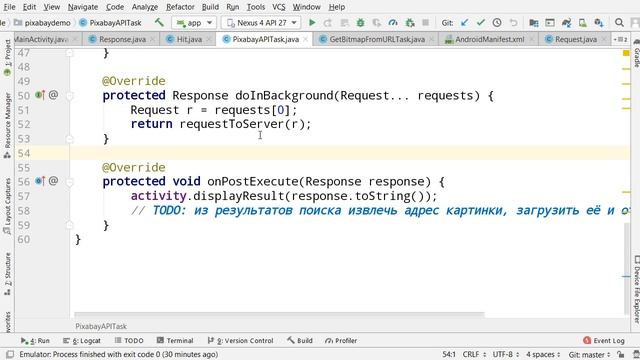The height and width of the screenshot is (360, 640).
Task: Open the Analyze menu
Action: click(144, 7)
